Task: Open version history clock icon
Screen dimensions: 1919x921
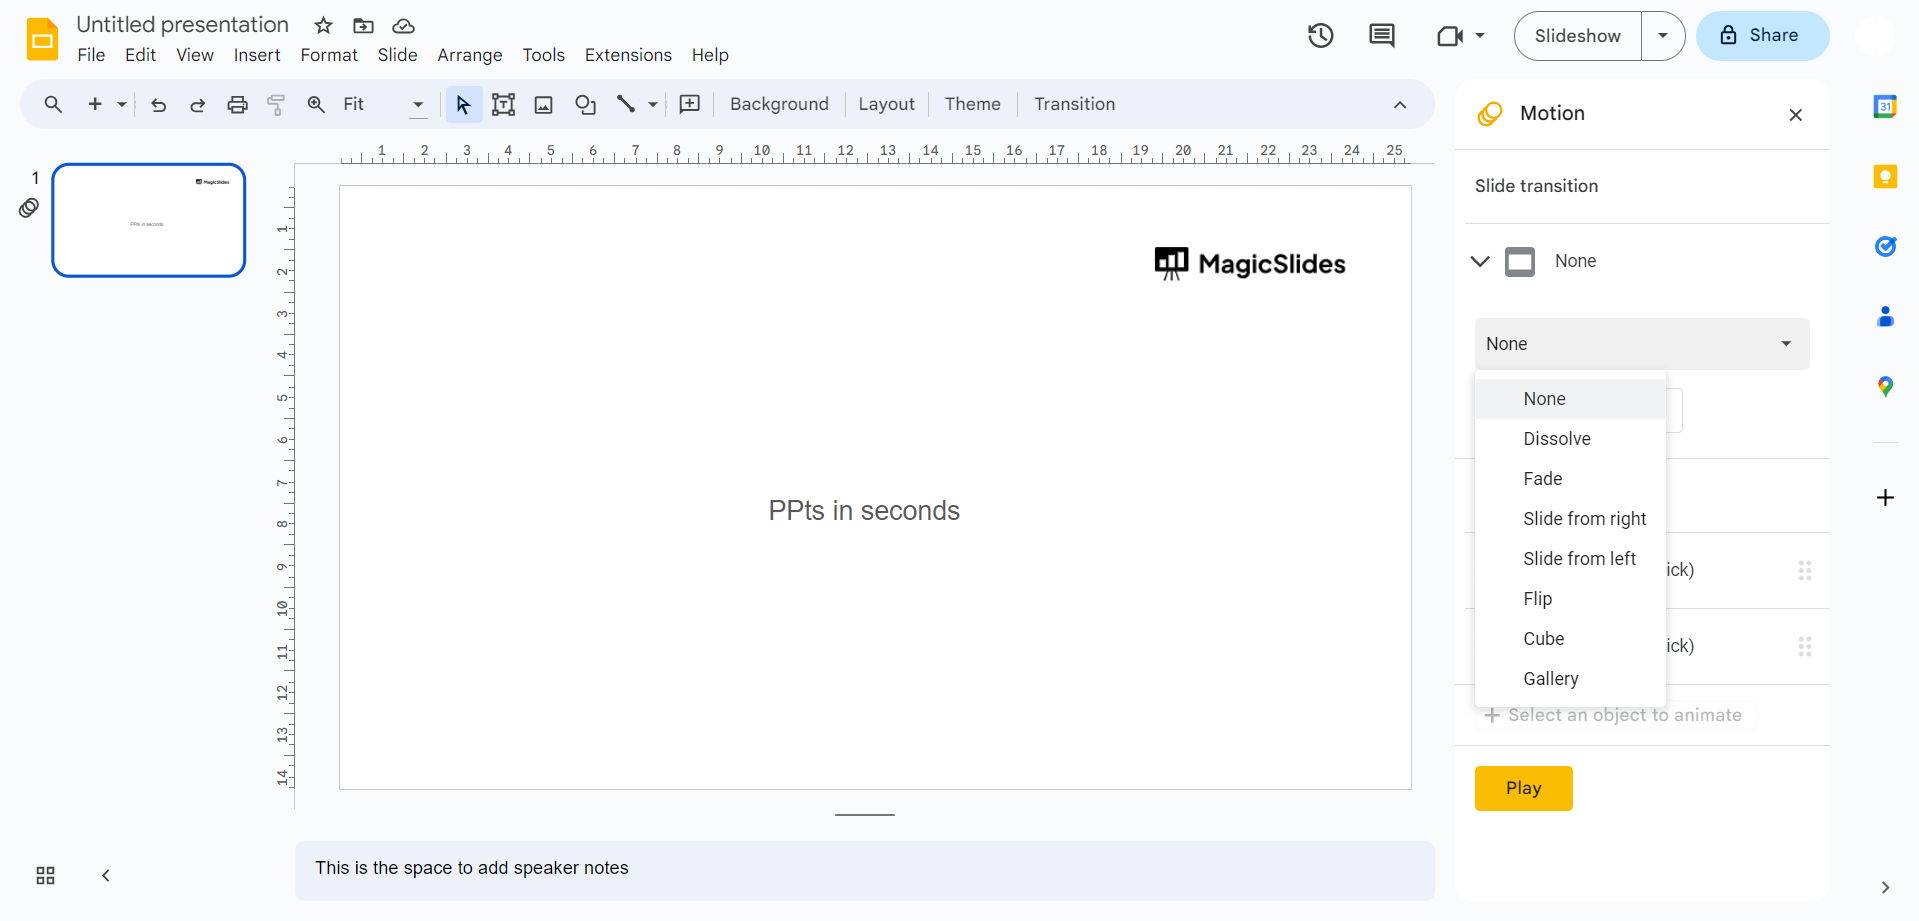Action: coord(1321,36)
